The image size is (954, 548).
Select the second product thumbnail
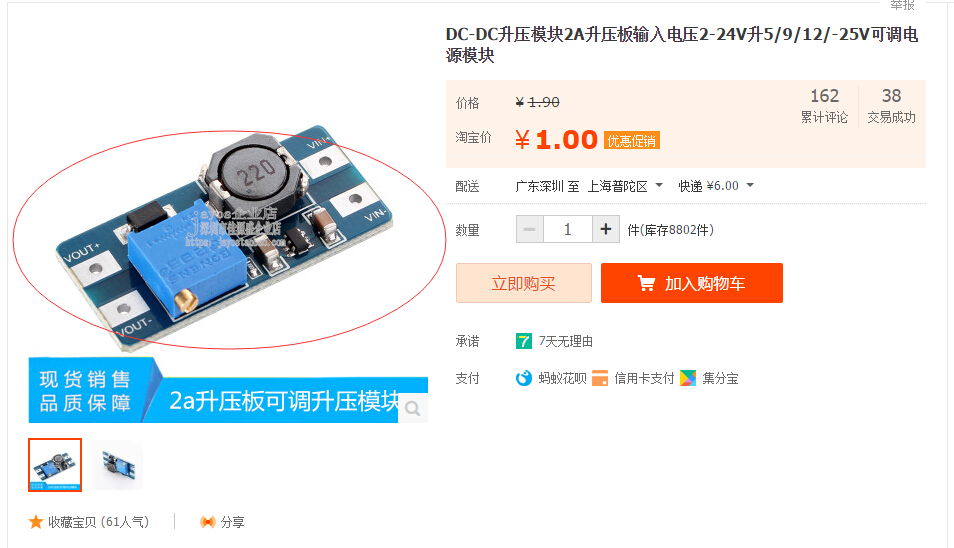click(118, 465)
